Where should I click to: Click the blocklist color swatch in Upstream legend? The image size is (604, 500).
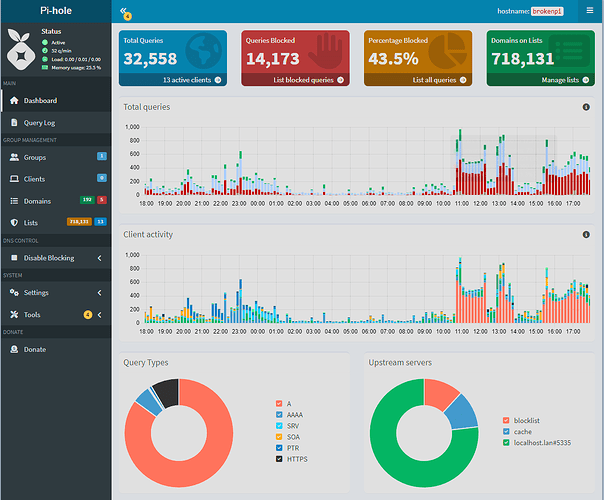pyautogui.click(x=507, y=421)
